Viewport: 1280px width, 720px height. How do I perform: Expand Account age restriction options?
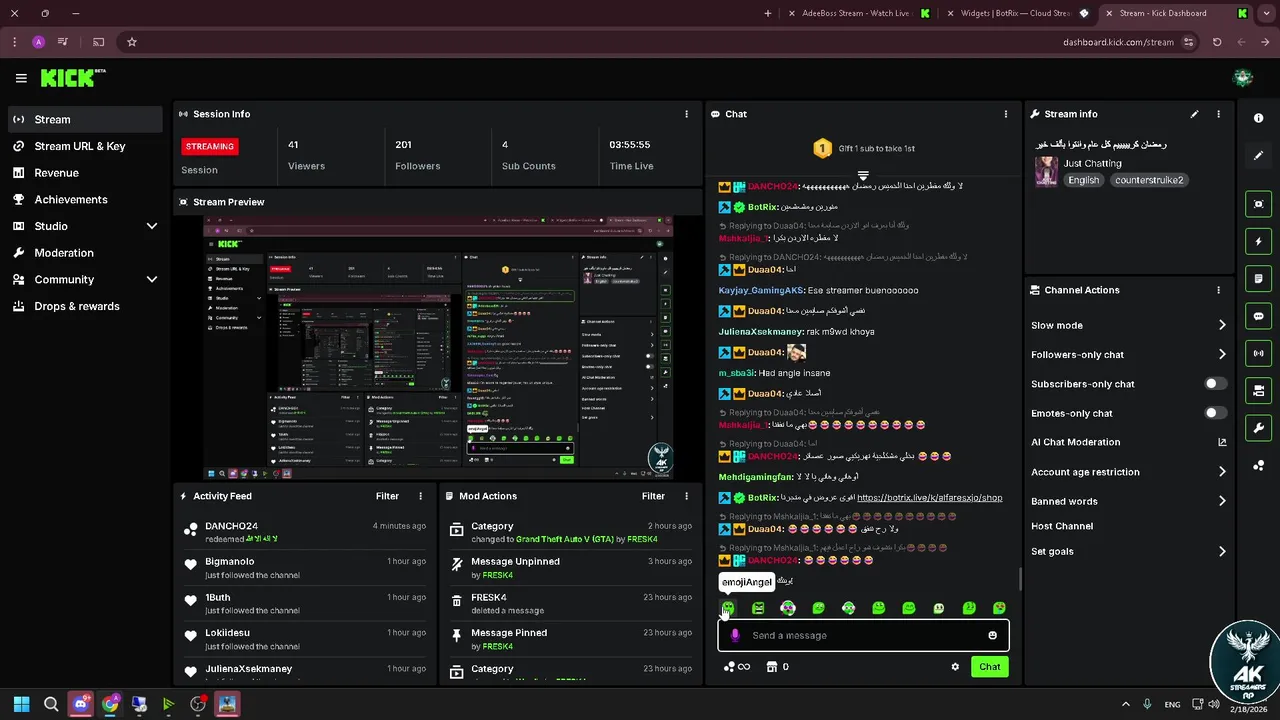click(x=1222, y=472)
